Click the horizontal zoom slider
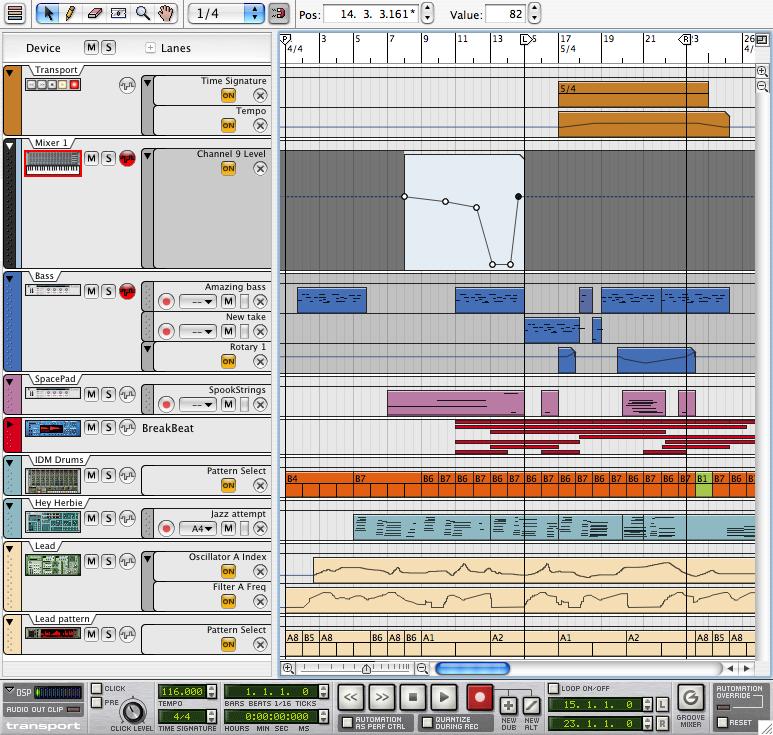This screenshot has width=773, height=735. click(x=366, y=668)
